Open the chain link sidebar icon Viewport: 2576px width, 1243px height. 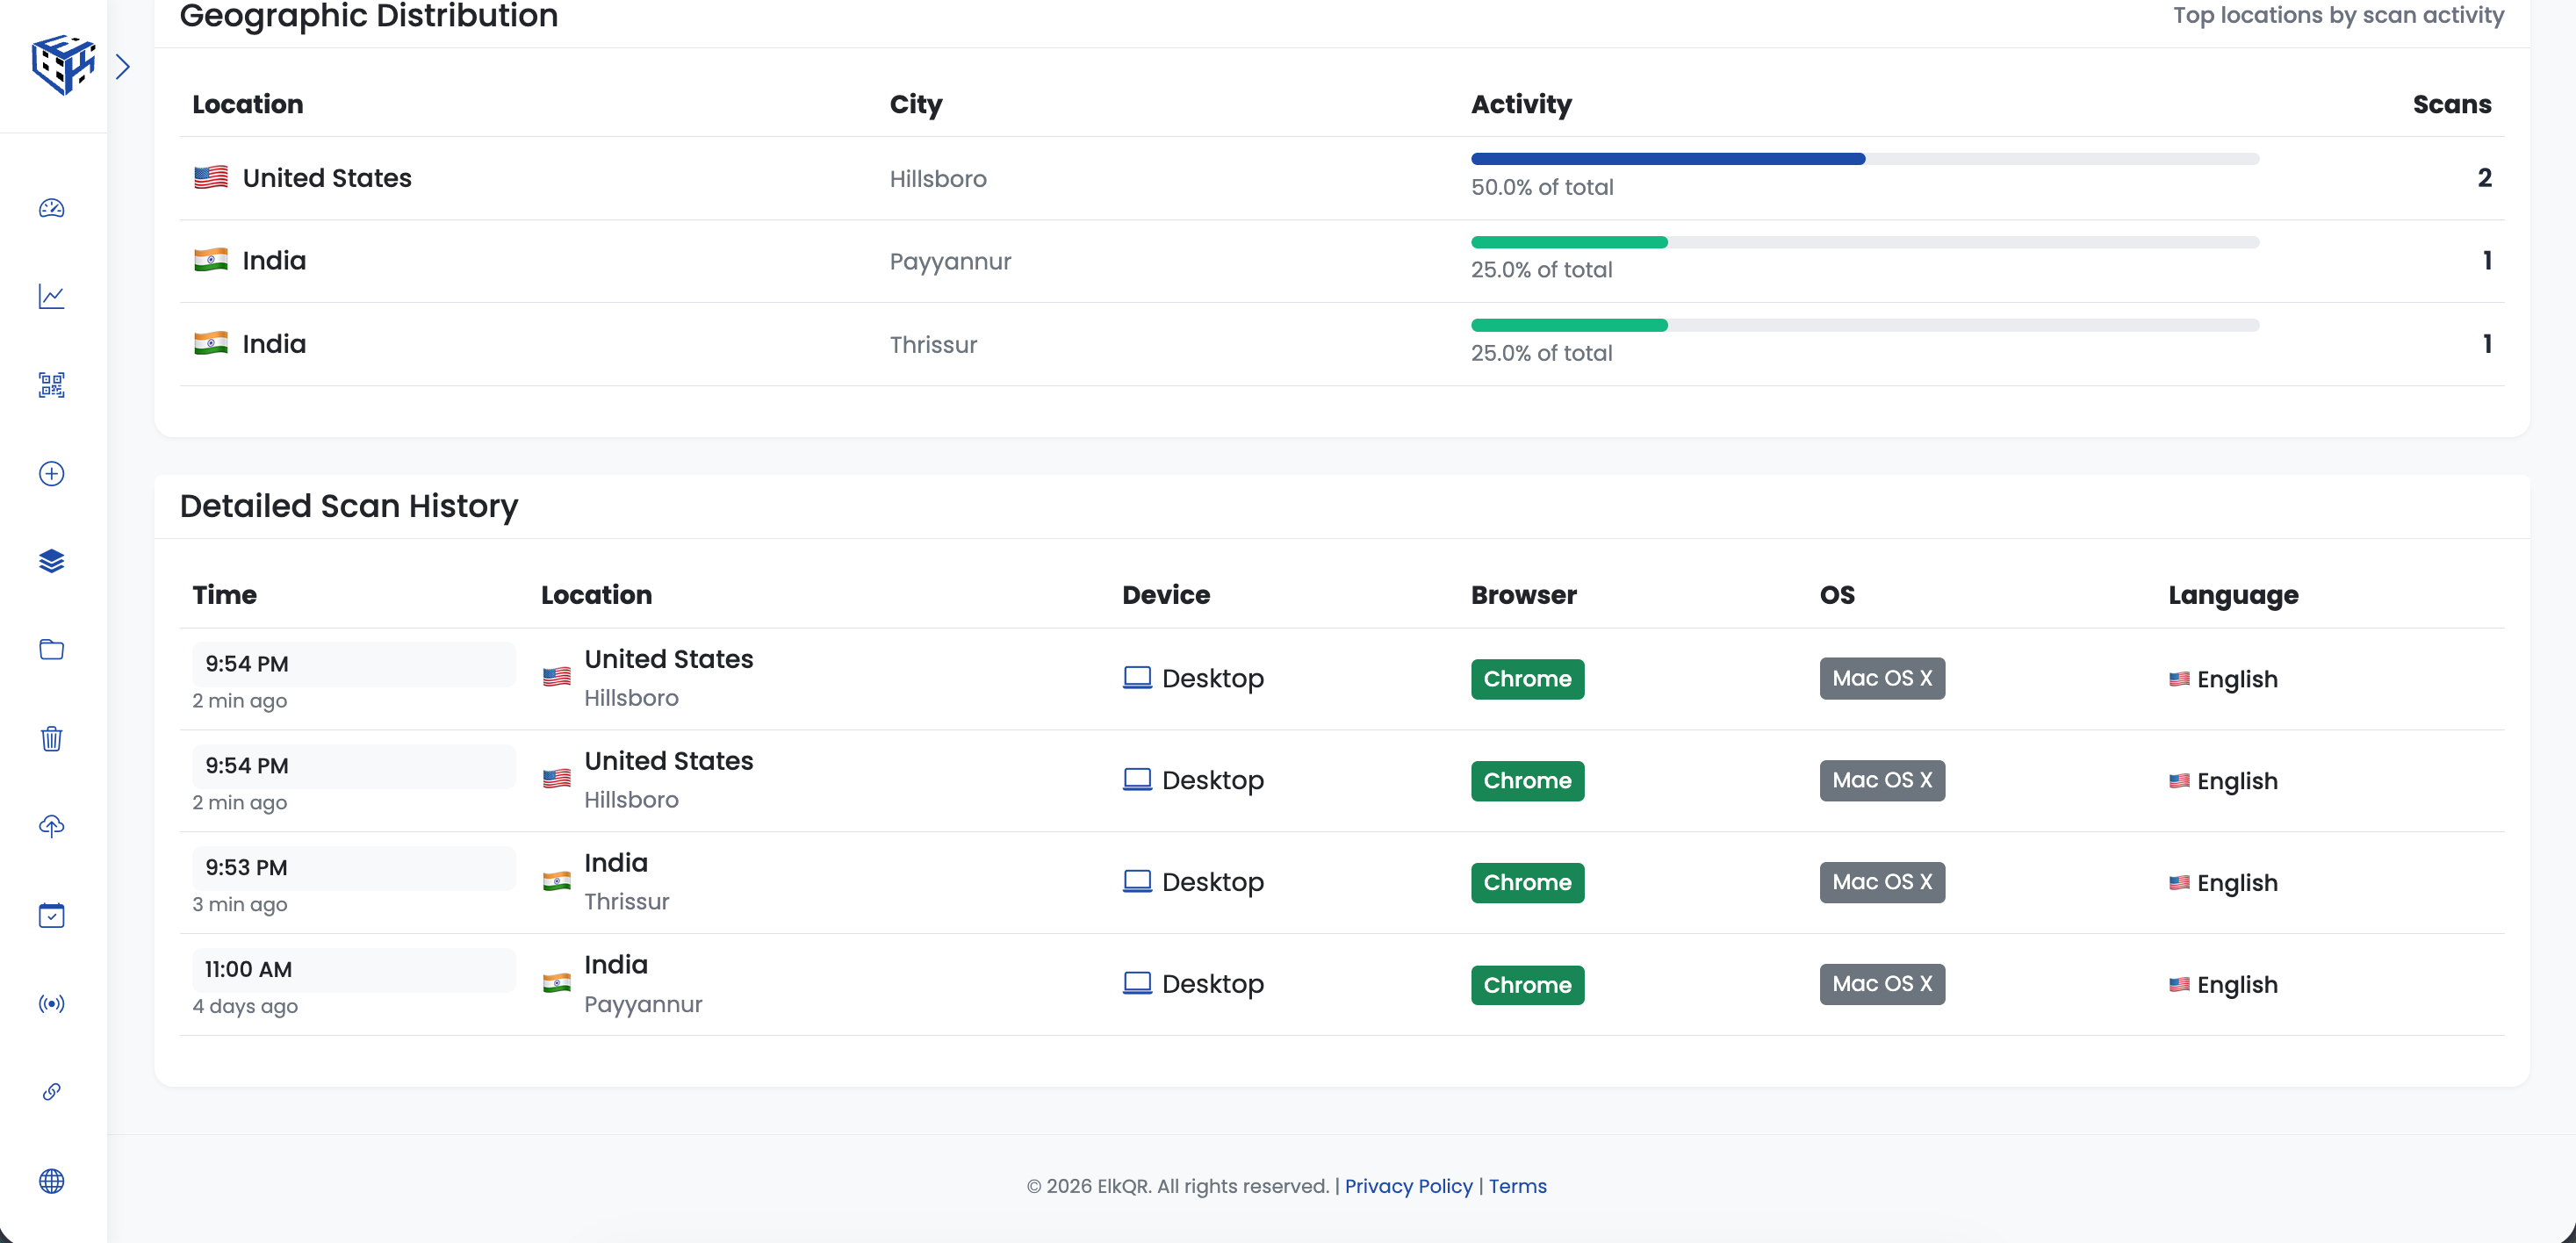(52, 1091)
